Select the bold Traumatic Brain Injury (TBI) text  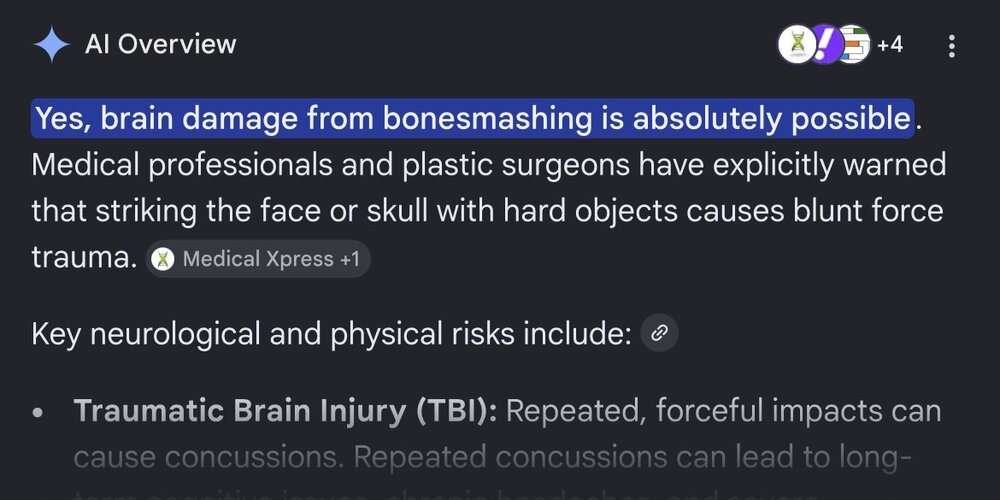point(285,411)
